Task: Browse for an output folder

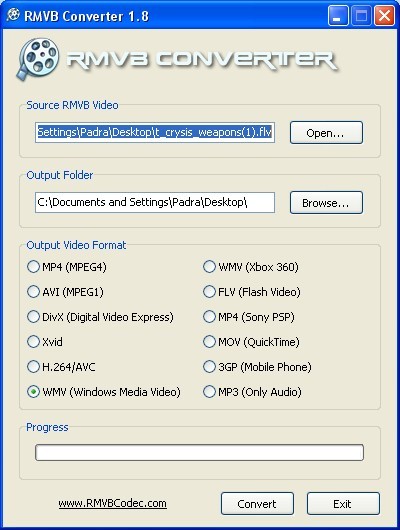Action: 326,202
